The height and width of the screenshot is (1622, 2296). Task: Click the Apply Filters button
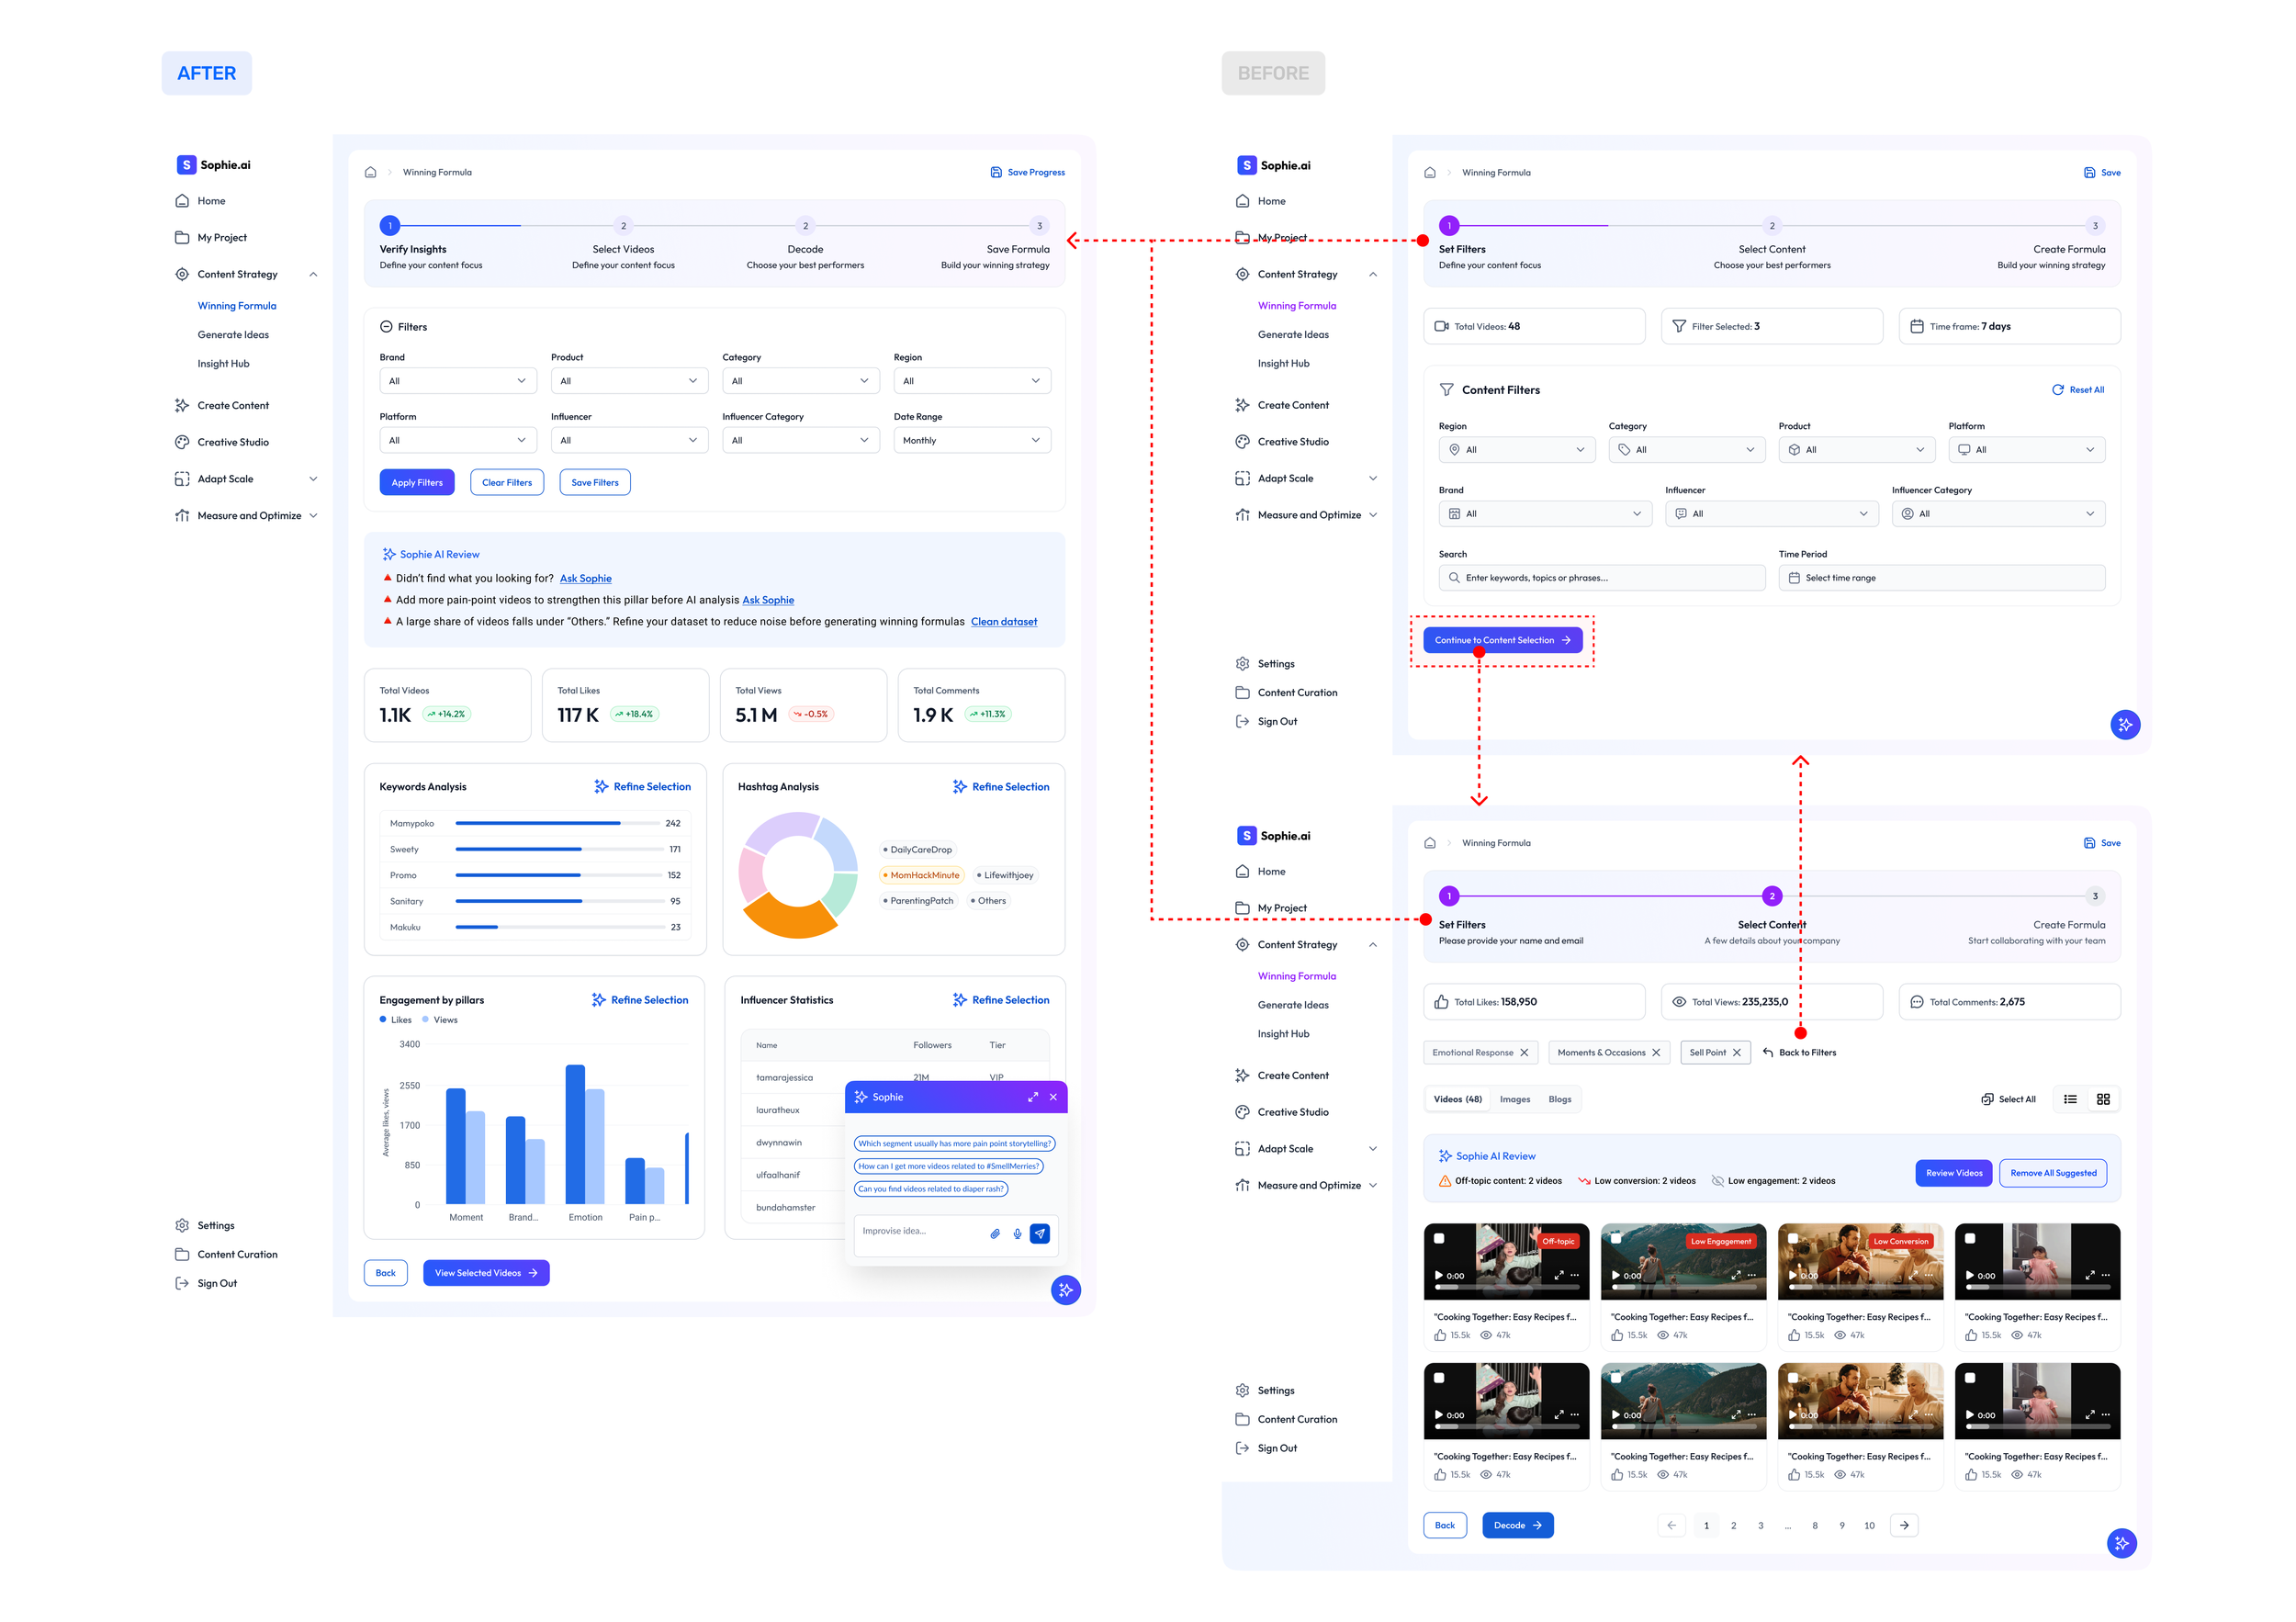416,482
